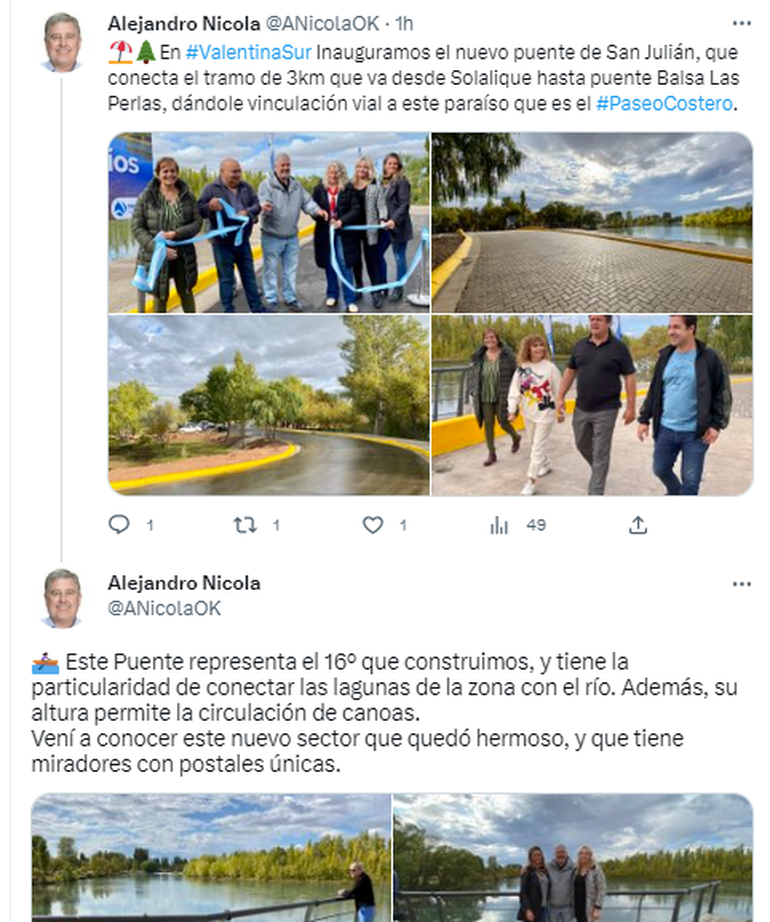
Task: Click Alejandro Nicola's avatar on the first tweet
Action: (x=62, y=42)
